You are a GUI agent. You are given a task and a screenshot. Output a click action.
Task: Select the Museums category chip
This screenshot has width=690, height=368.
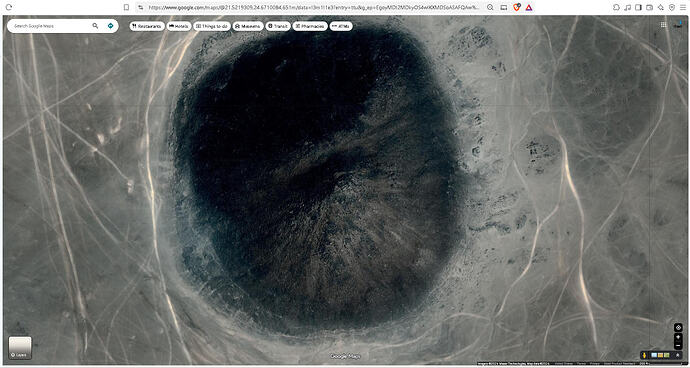[248, 26]
